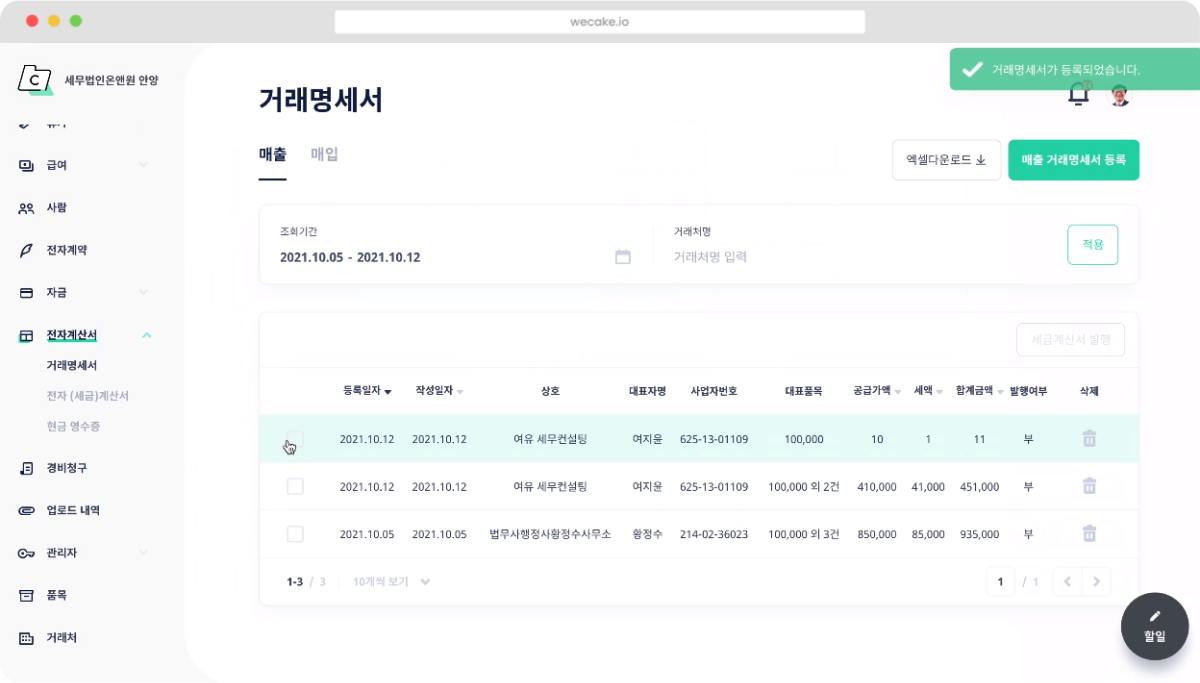Open the calendar date picker icon

pos(622,257)
